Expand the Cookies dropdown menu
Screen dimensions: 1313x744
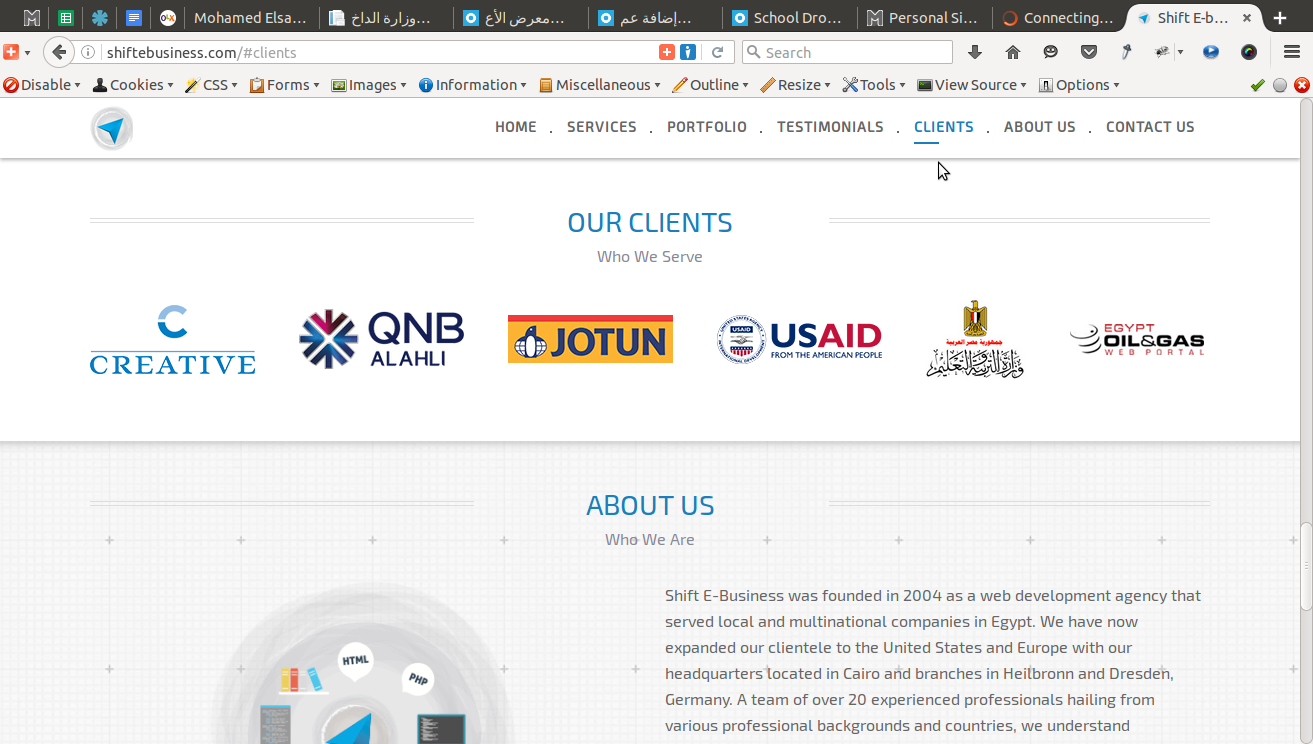tap(133, 85)
